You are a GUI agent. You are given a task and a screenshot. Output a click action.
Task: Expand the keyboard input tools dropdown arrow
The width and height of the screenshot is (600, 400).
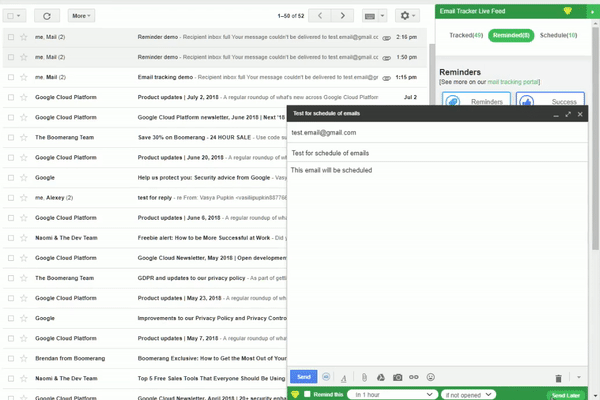(382, 16)
